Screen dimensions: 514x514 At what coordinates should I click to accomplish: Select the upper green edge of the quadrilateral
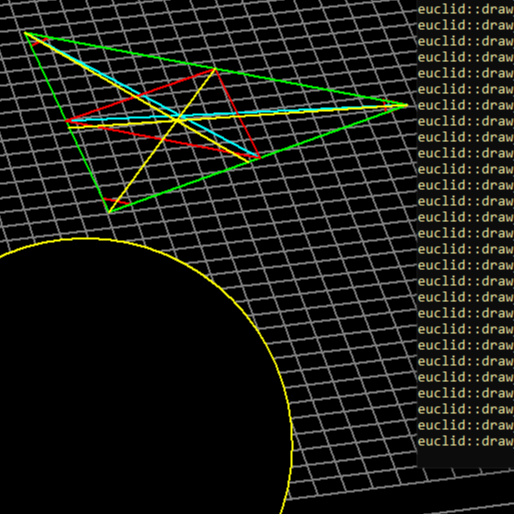[x=216, y=69]
